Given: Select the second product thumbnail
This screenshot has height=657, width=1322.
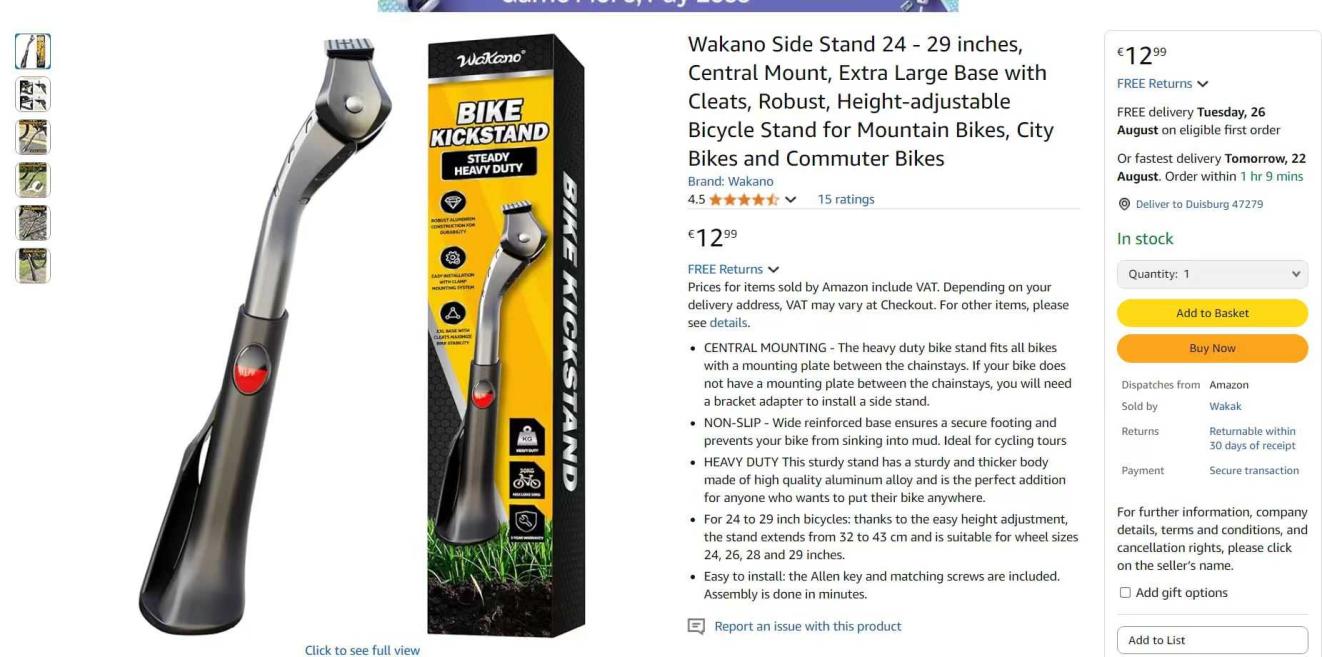Looking at the screenshot, I should (x=33, y=94).
